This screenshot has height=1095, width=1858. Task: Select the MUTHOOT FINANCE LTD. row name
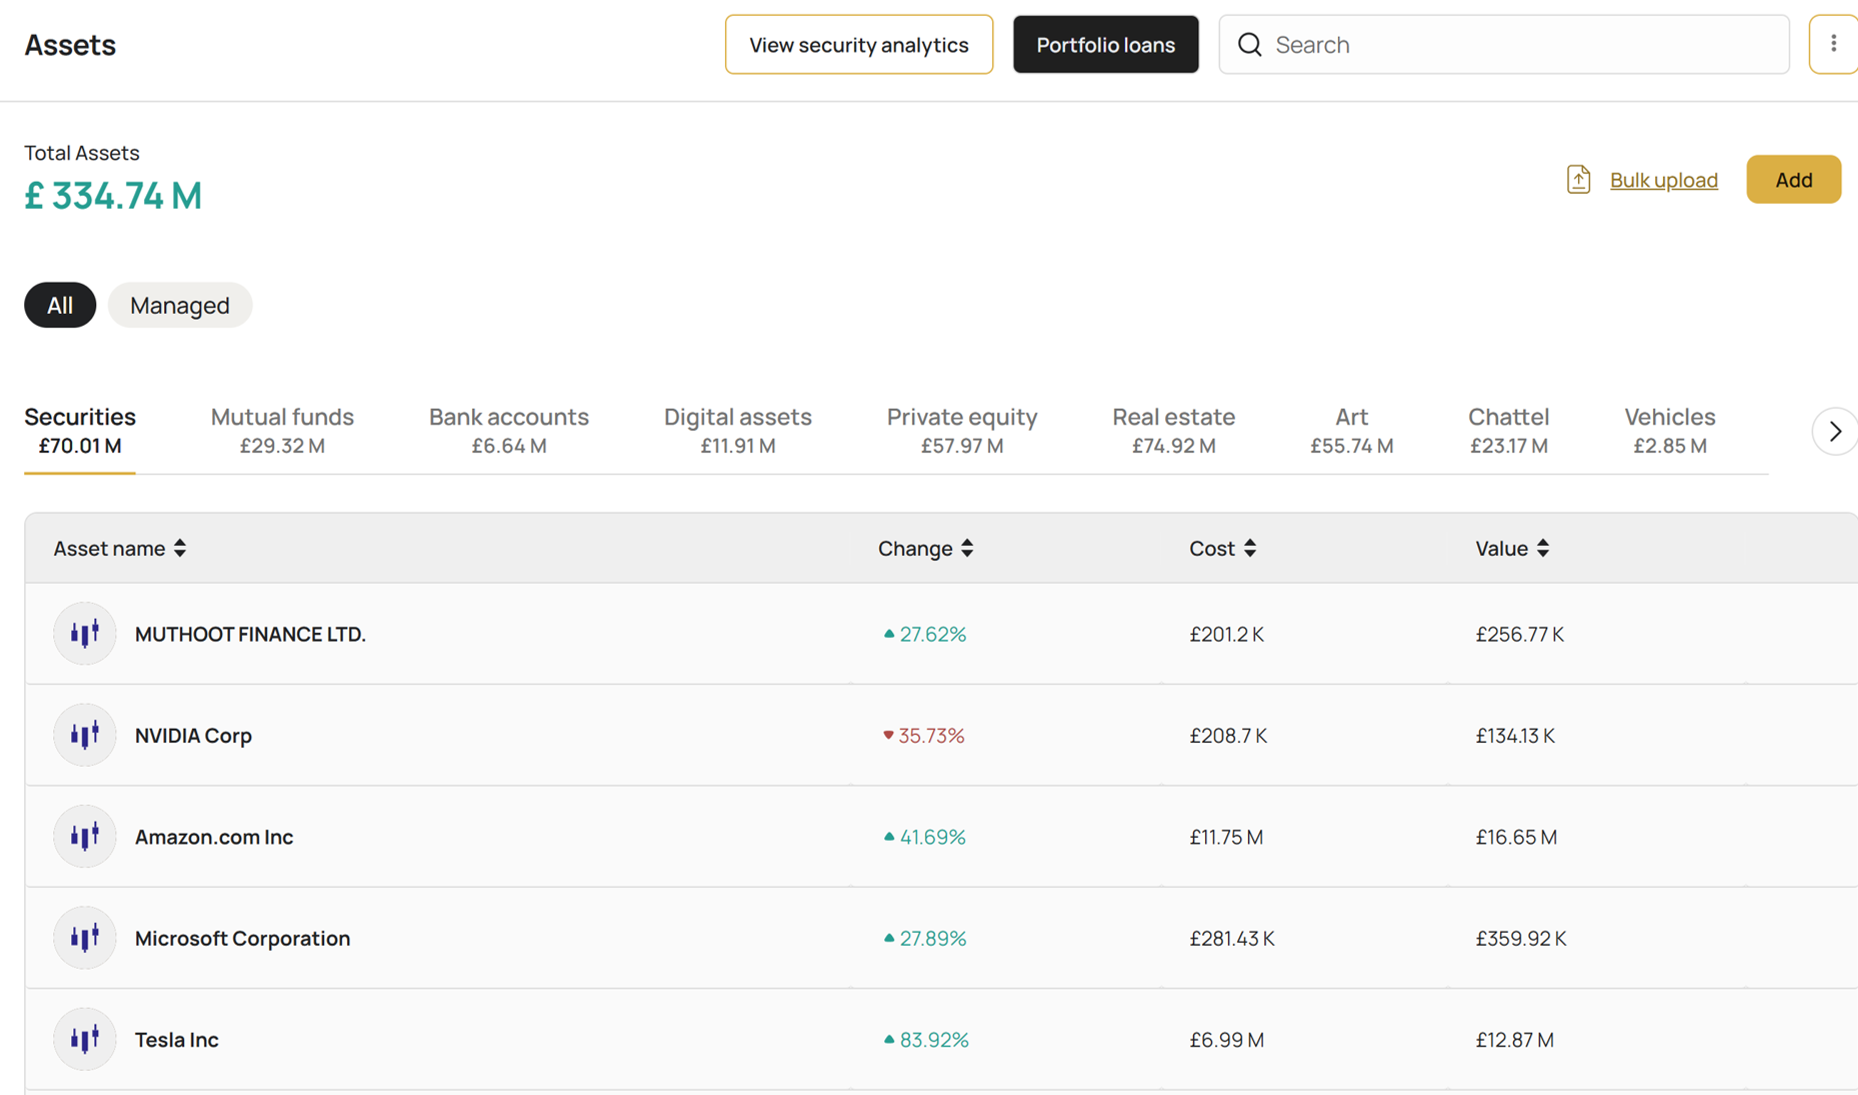[x=250, y=634]
